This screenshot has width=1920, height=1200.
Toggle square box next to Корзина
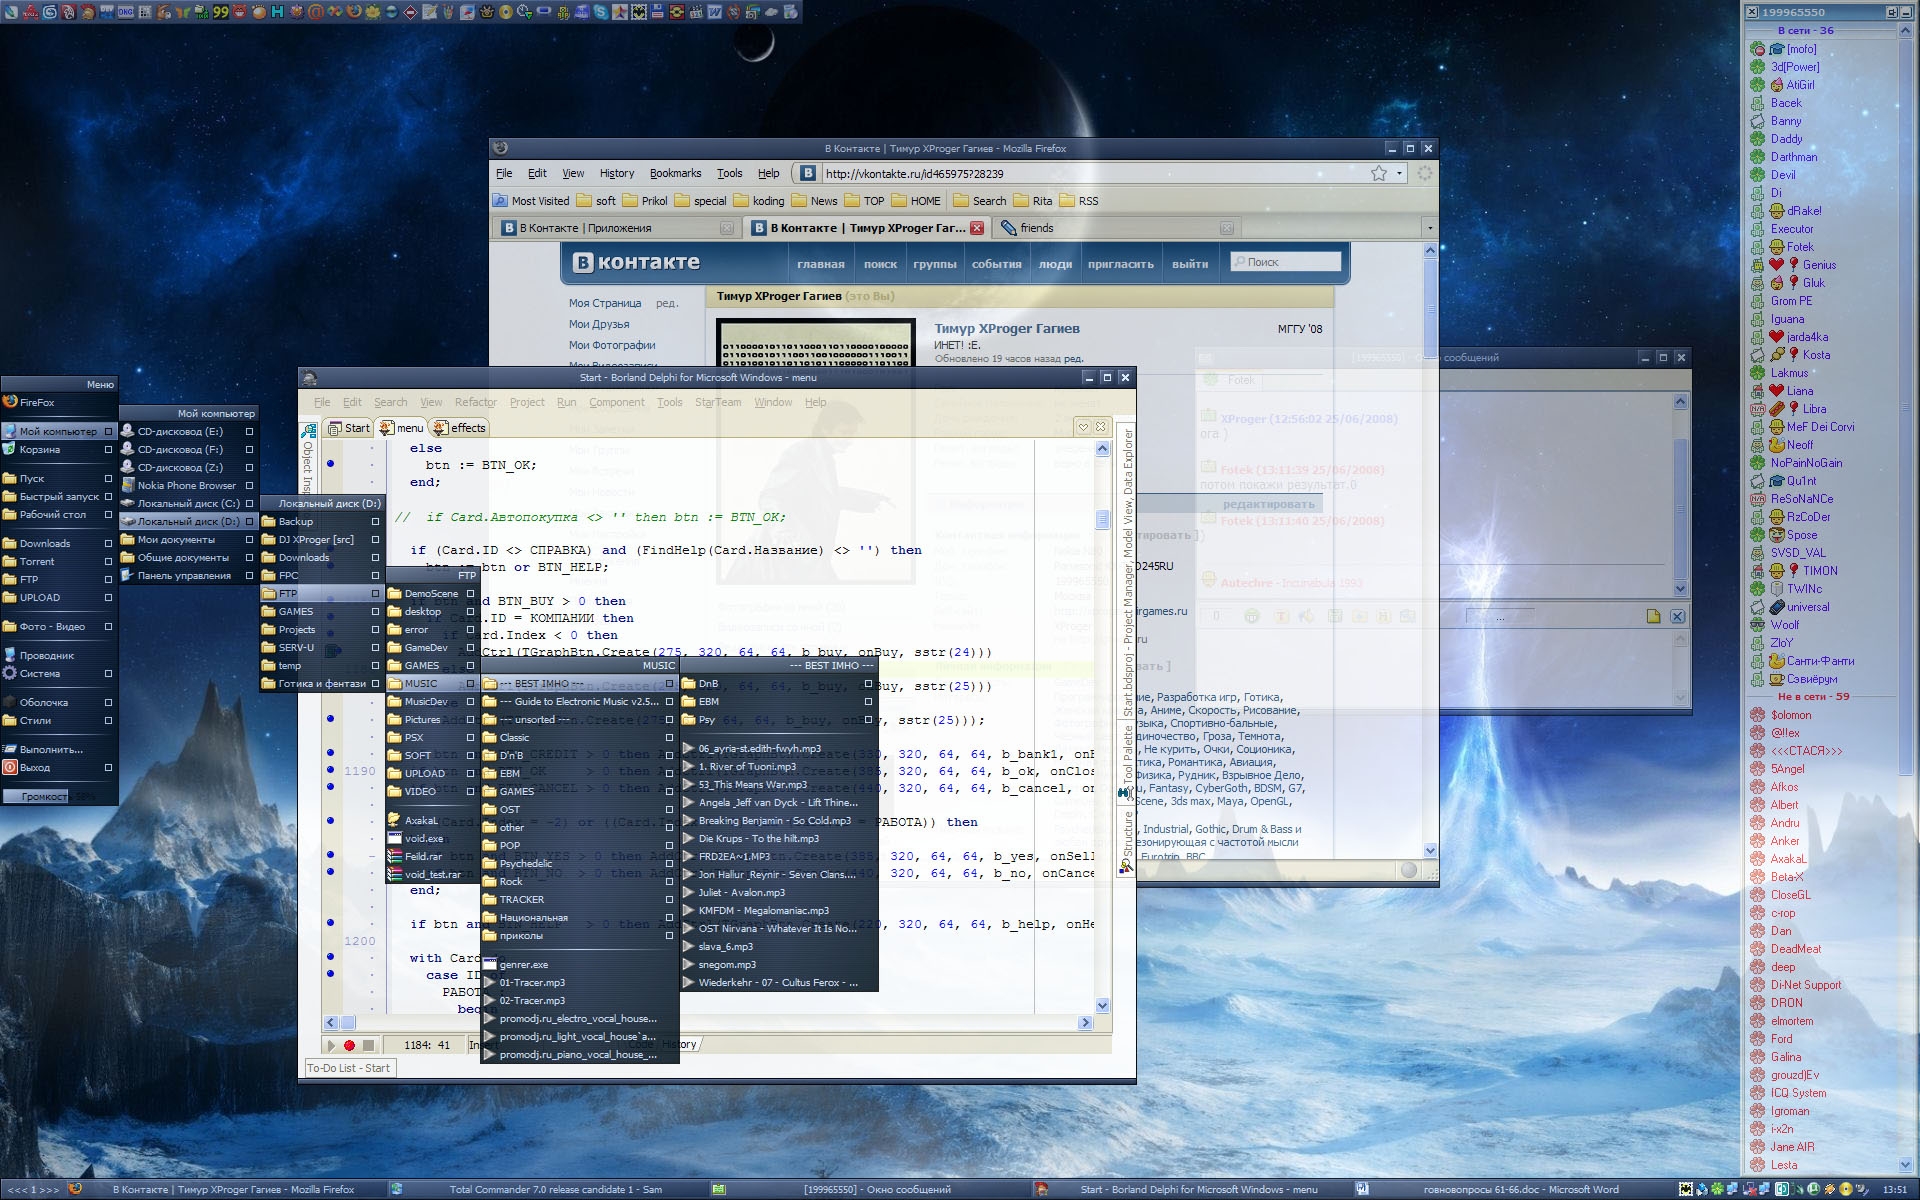coord(108,450)
